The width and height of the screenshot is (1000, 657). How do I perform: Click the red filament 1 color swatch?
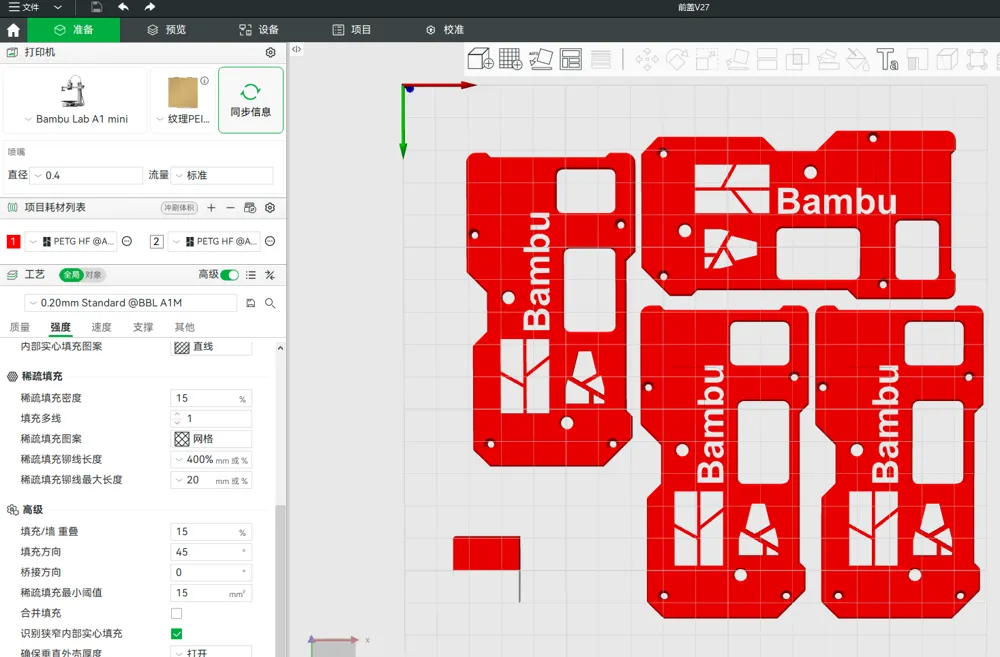click(13, 241)
